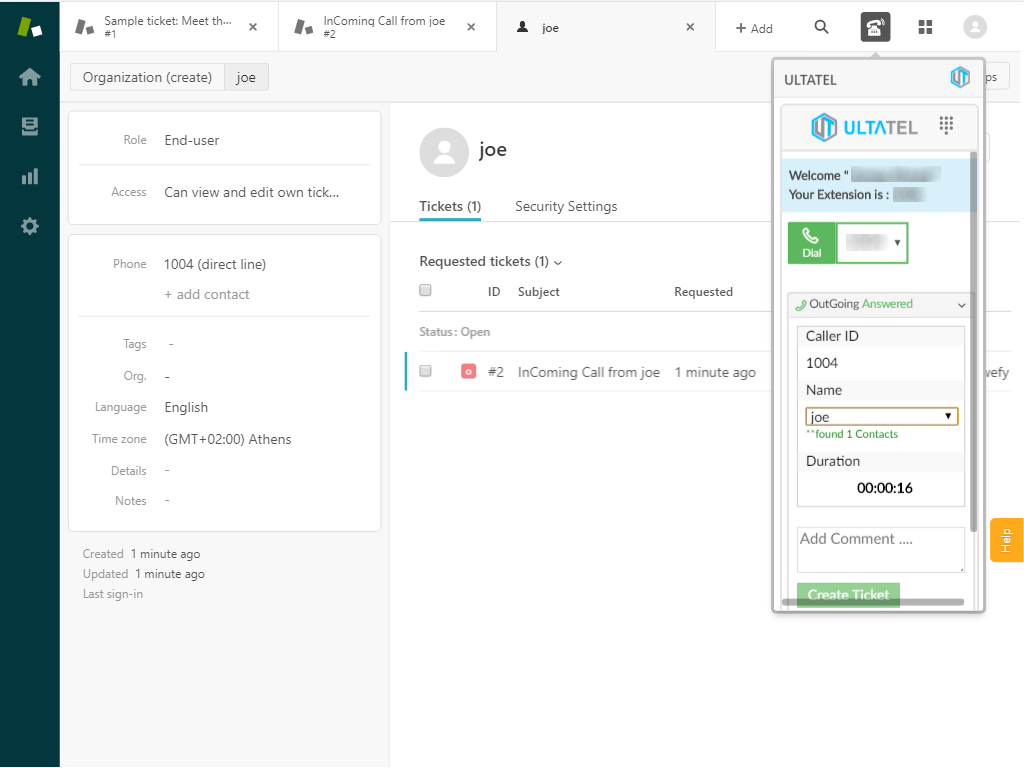
Task: Open your profile avatar in the top bar
Action: pyautogui.click(x=975, y=27)
